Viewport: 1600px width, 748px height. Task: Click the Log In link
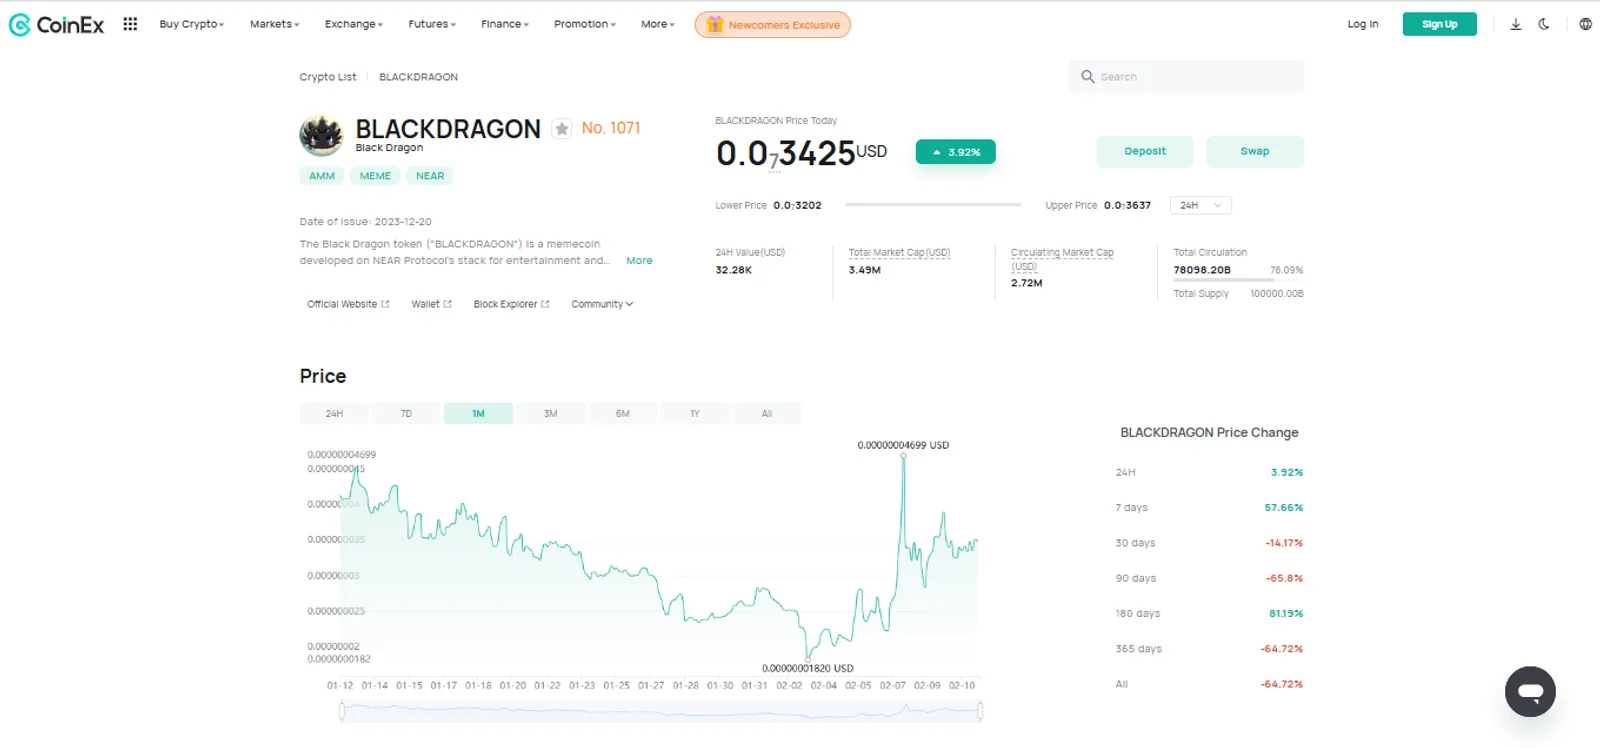1362,24
